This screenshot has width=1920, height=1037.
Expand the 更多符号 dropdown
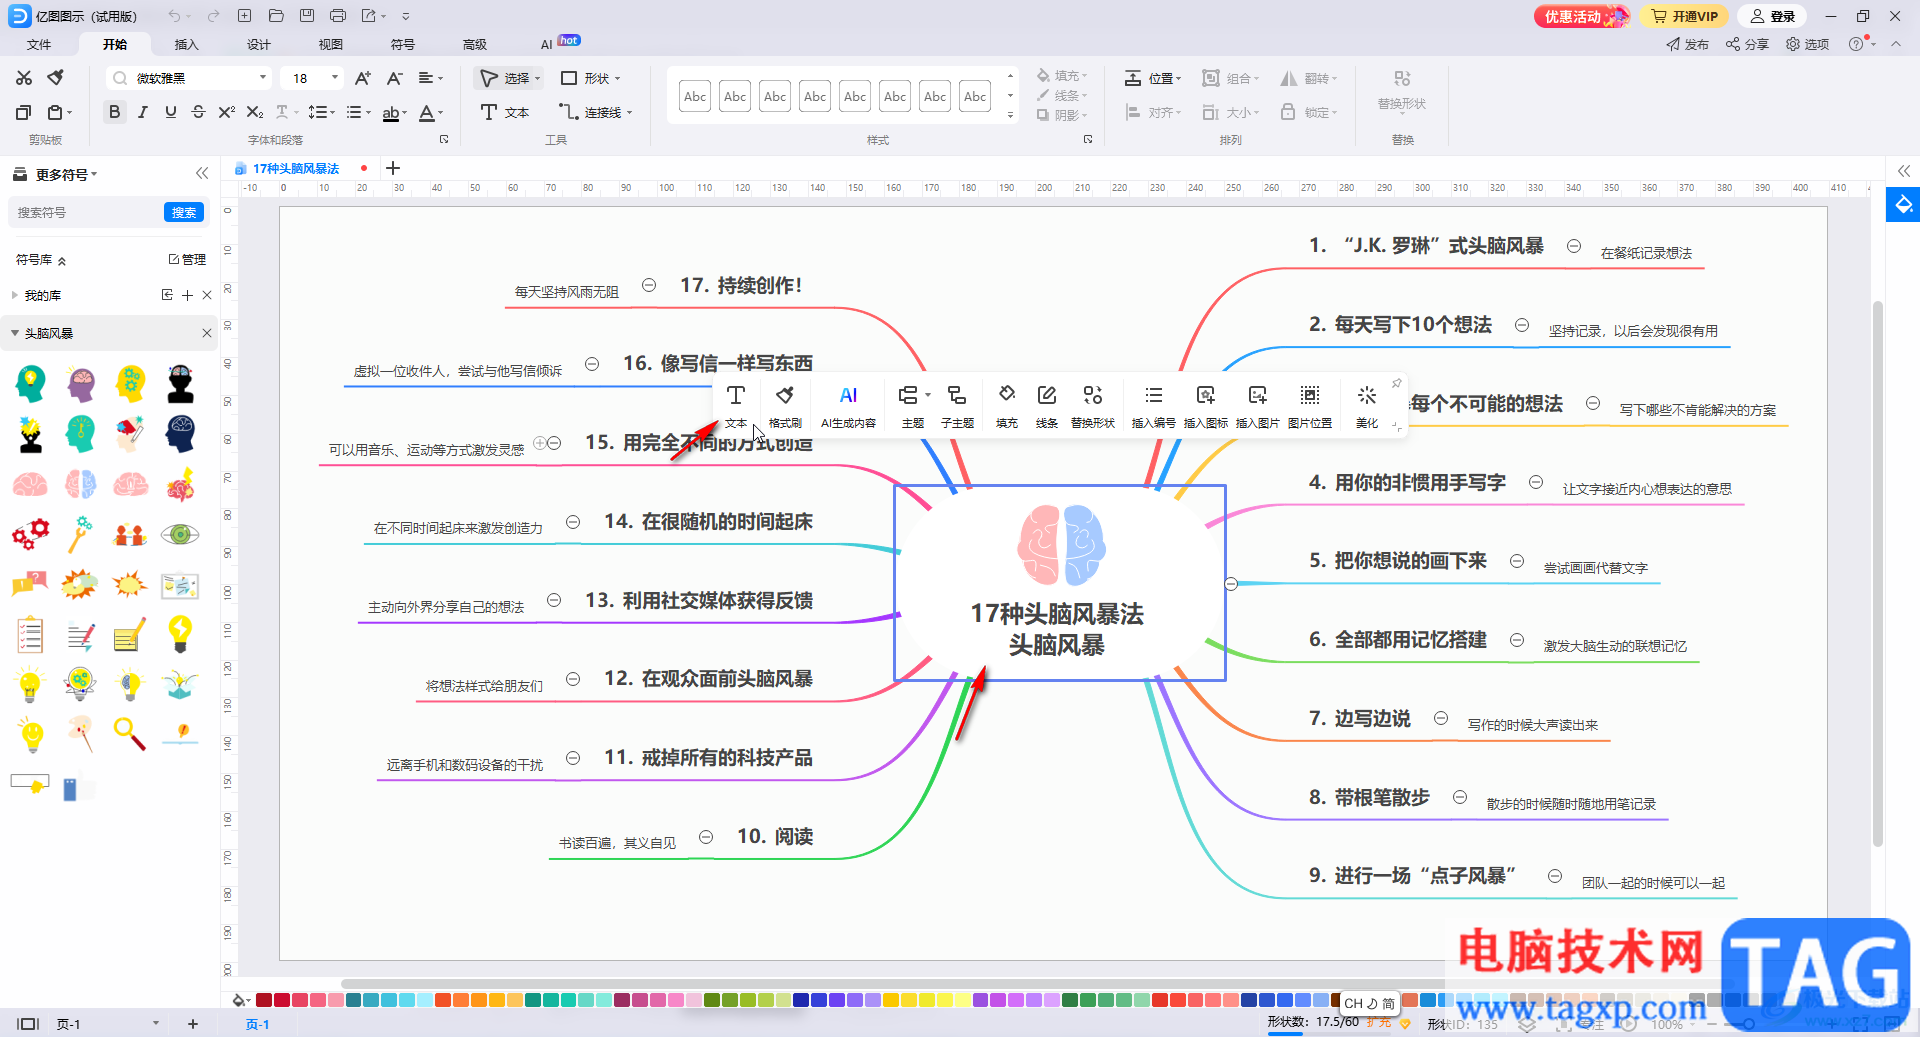pos(66,174)
